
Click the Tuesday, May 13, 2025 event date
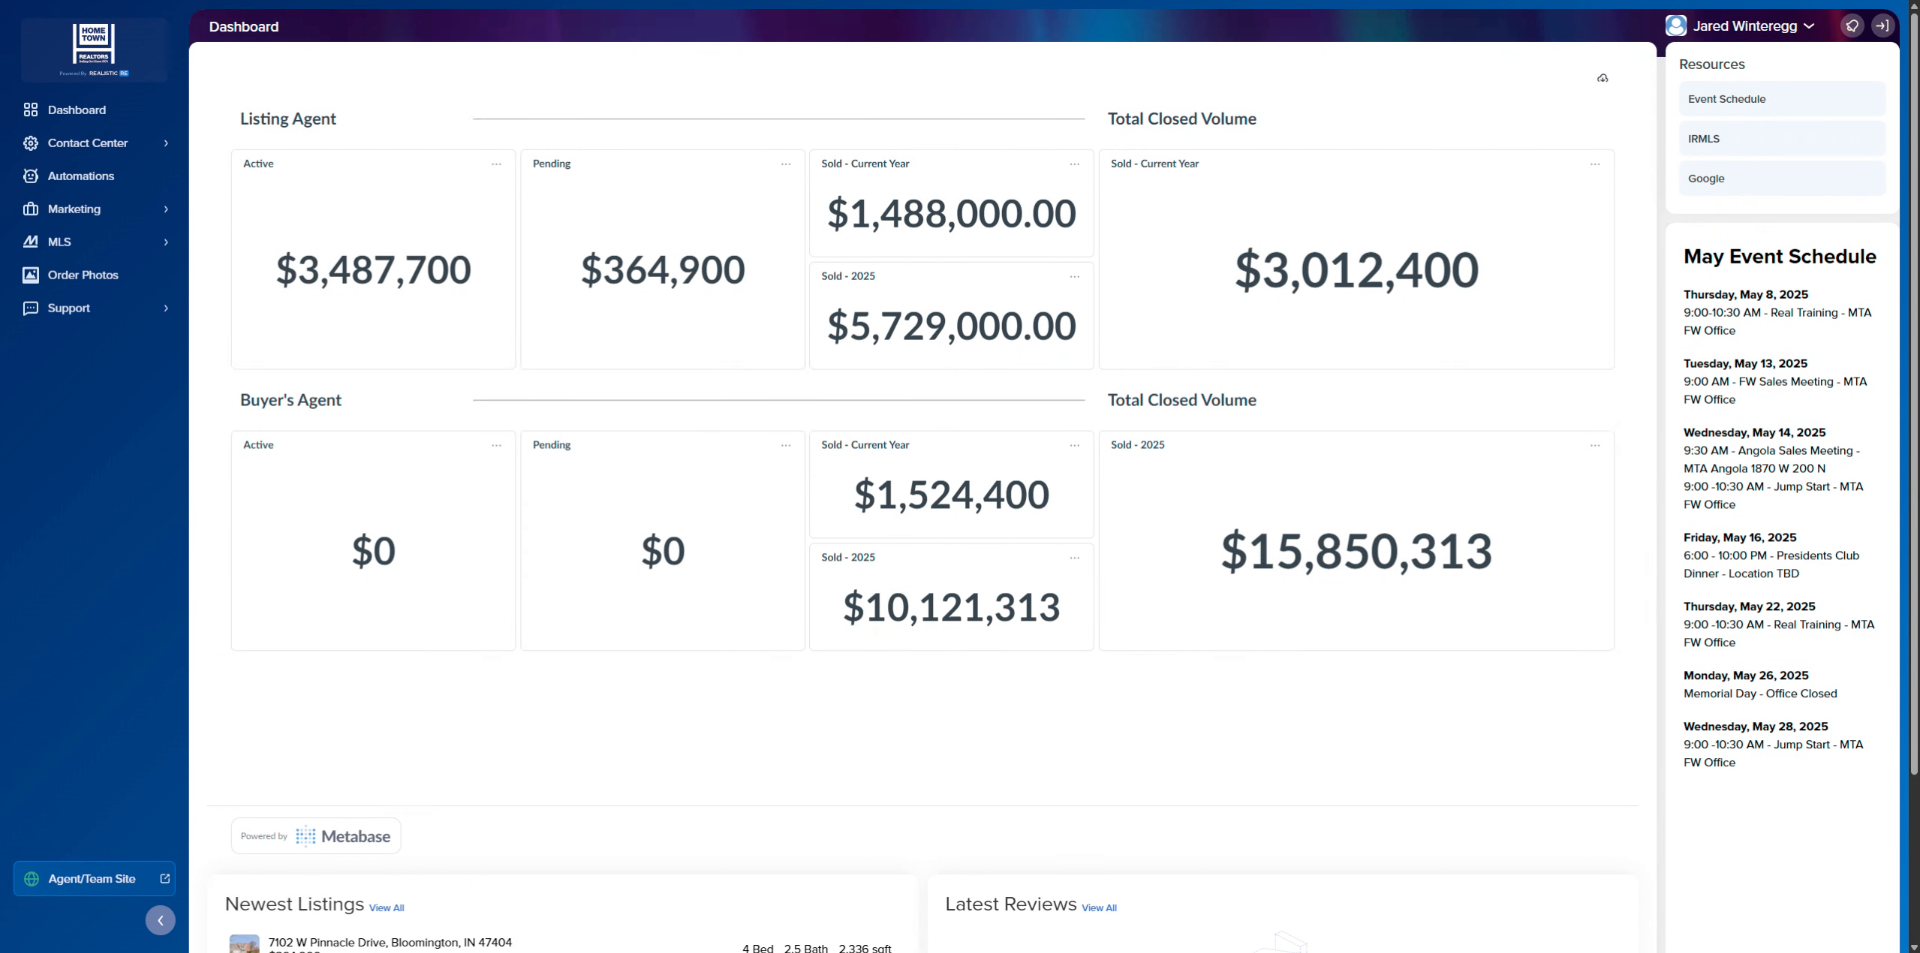point(1745,364)
